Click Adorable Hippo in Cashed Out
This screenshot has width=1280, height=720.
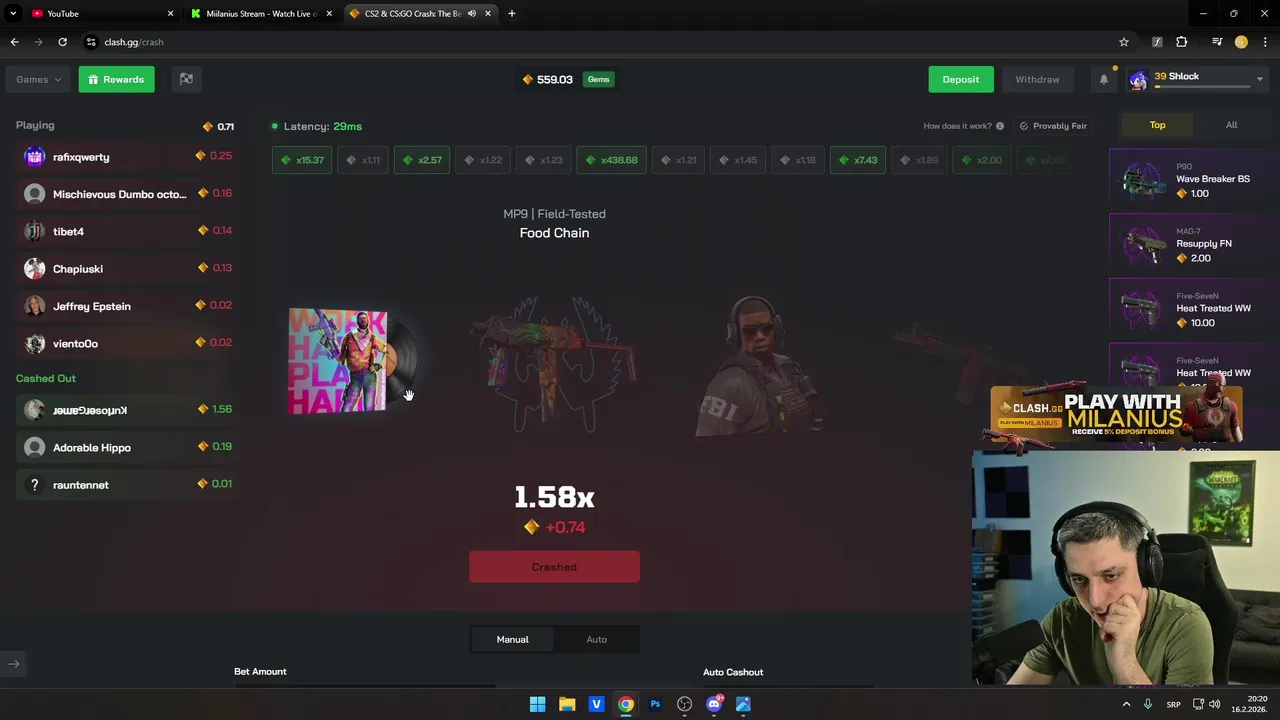[126, 447]
